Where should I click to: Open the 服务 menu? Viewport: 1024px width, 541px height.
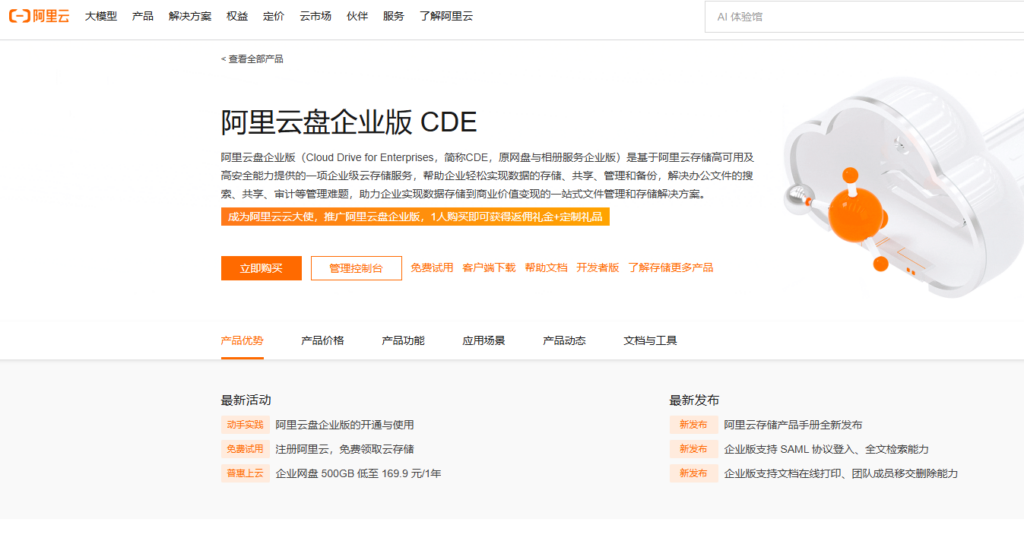coord(393,16)
